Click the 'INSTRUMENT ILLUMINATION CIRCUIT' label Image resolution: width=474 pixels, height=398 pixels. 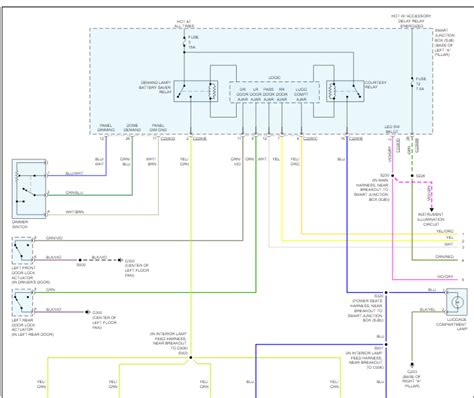[431, 220]
